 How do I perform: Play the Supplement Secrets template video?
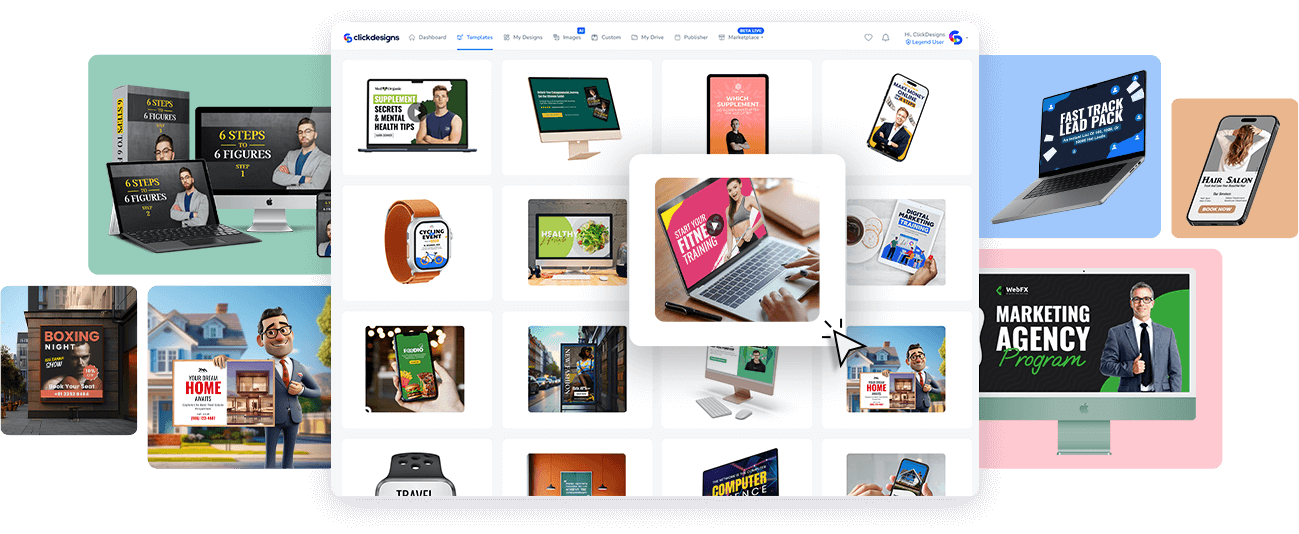pos(416,112)
